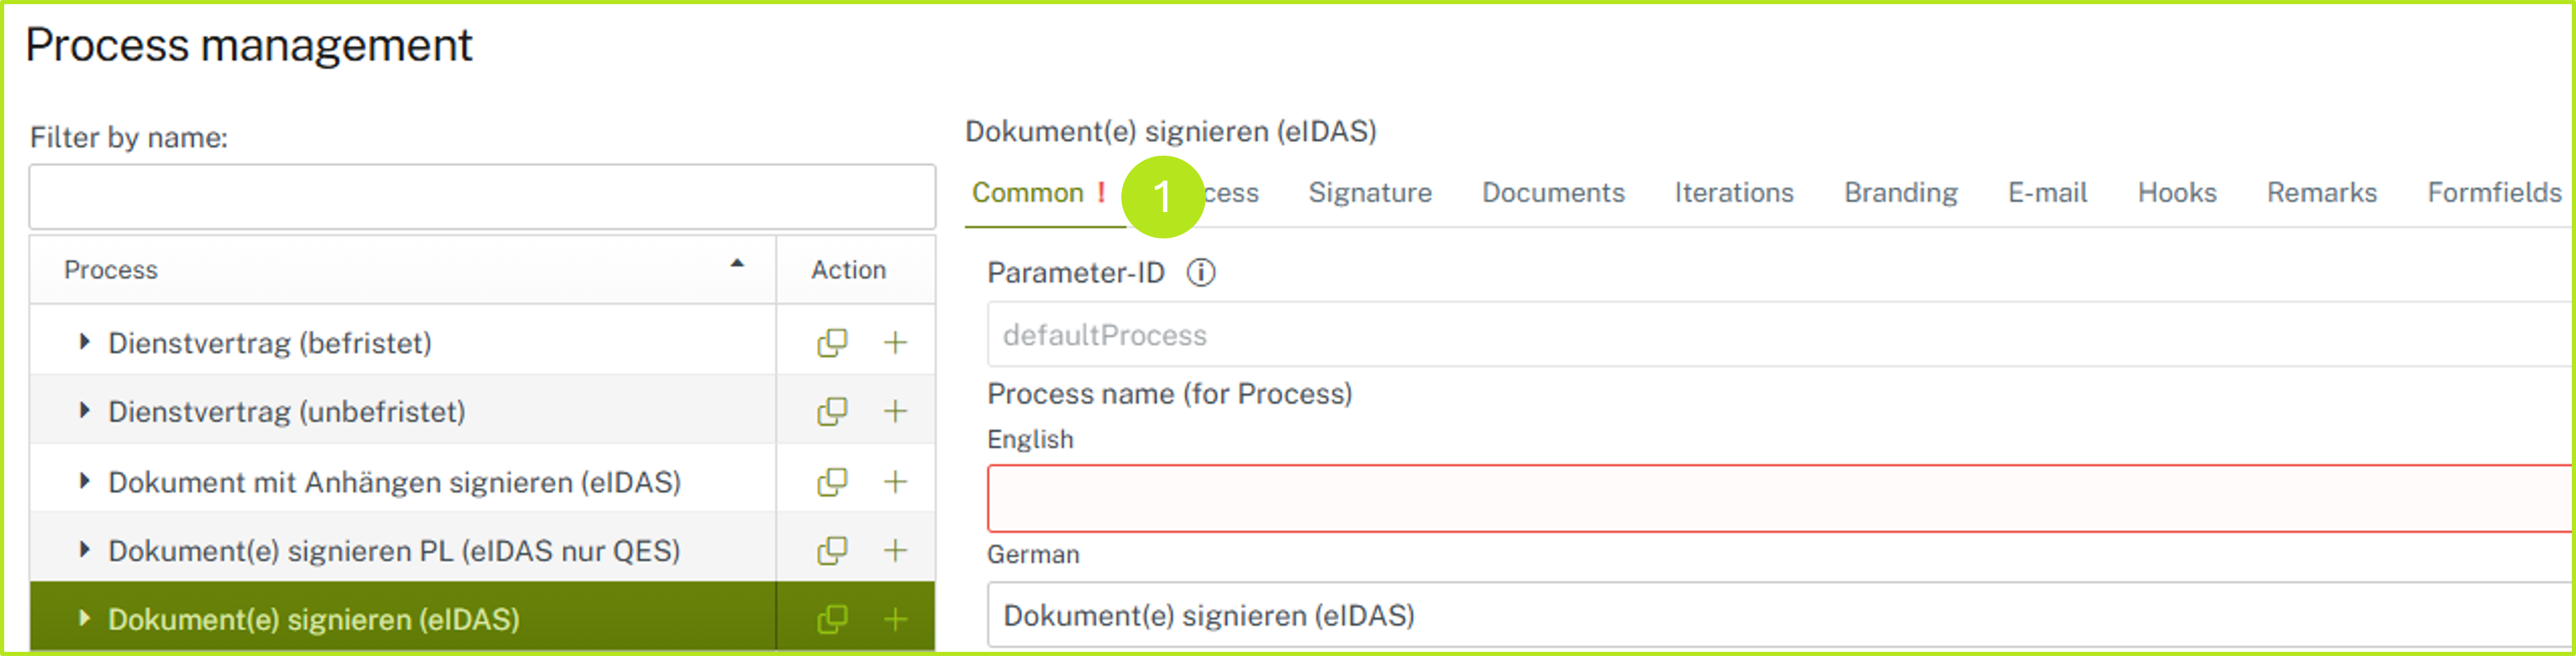Open the Documents tab
This screenshot has width=2576, height=656.
point(1552,193)
